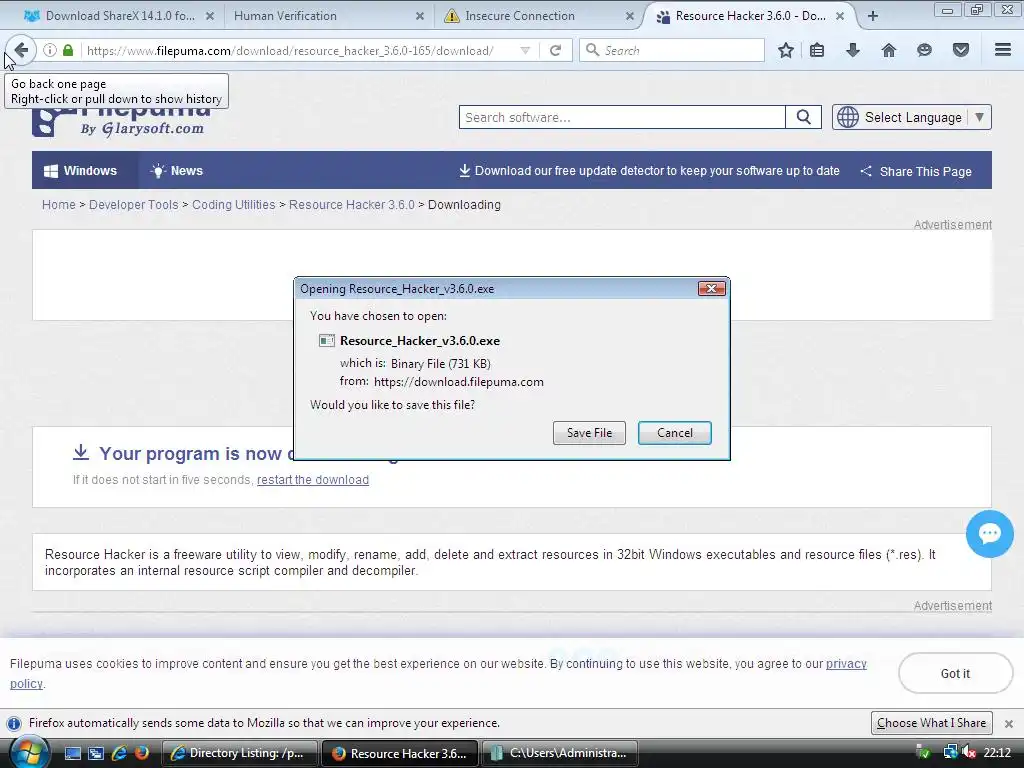Open Coding Utilities breadcrumb

pos(233,205)
